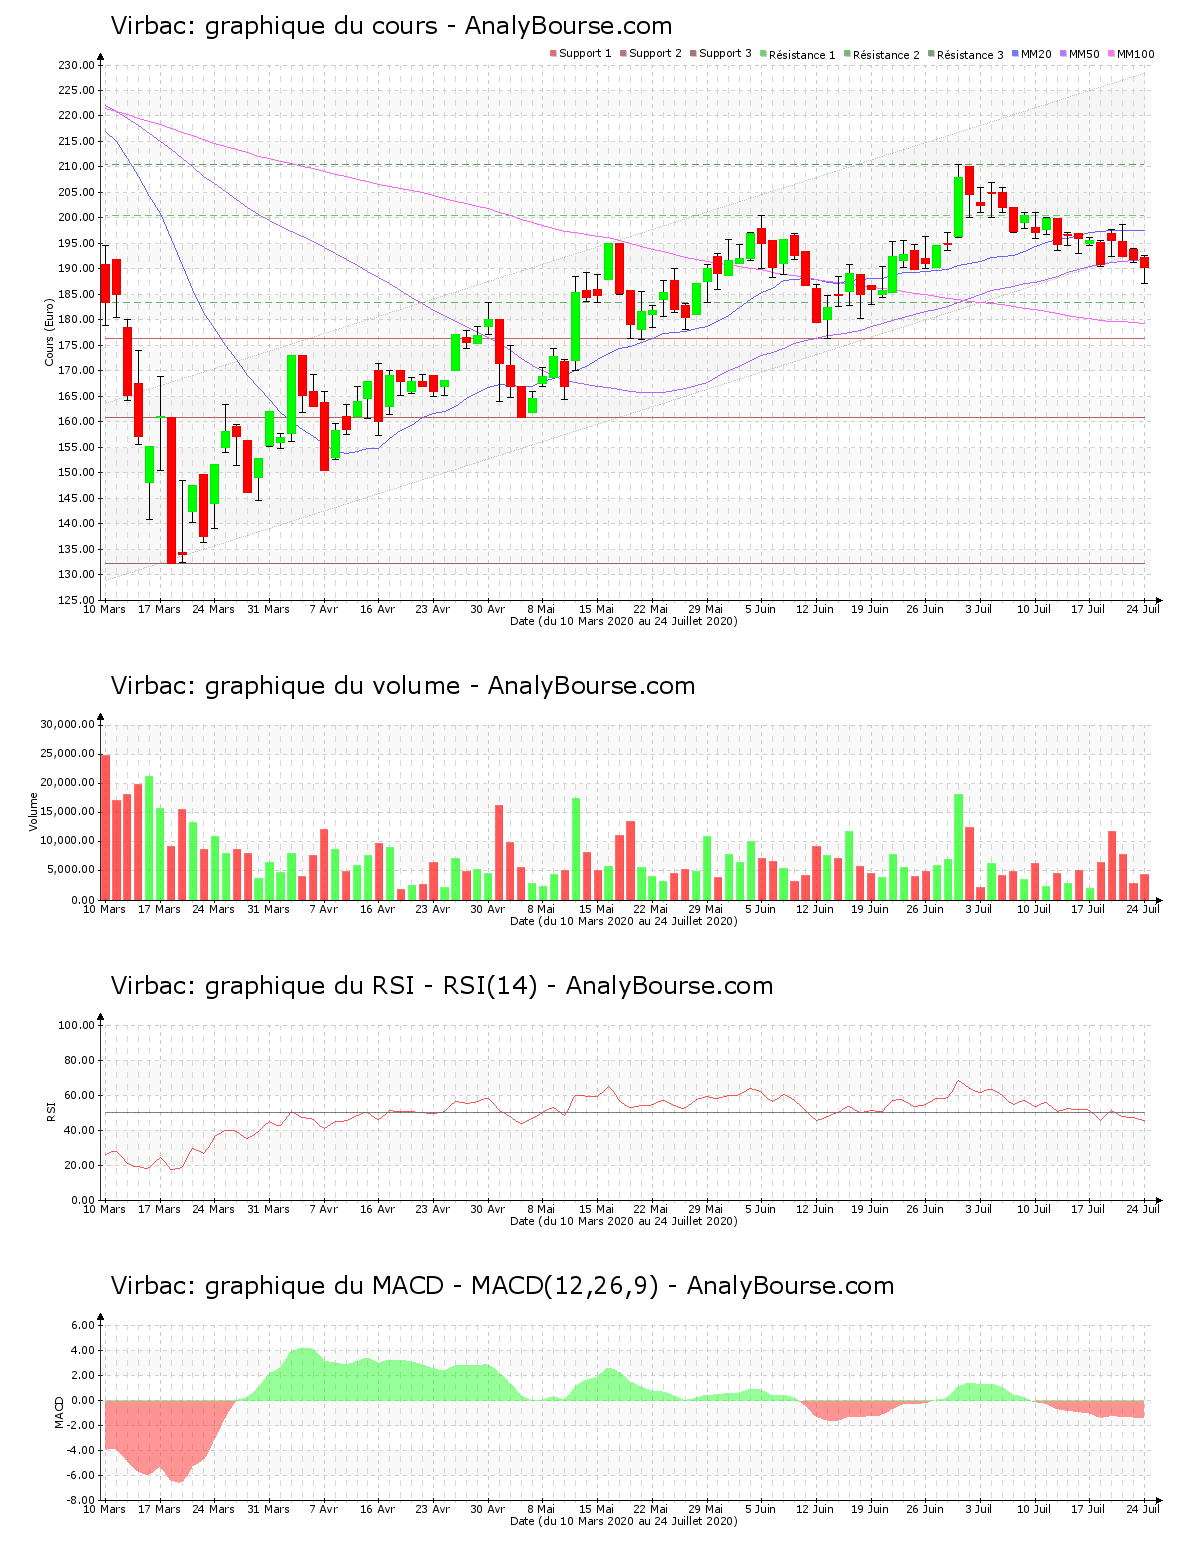The height and width of the screenshot is (1550, 1200).
Task: Select the MM100 legend label
Action: tap(1136, 53)
